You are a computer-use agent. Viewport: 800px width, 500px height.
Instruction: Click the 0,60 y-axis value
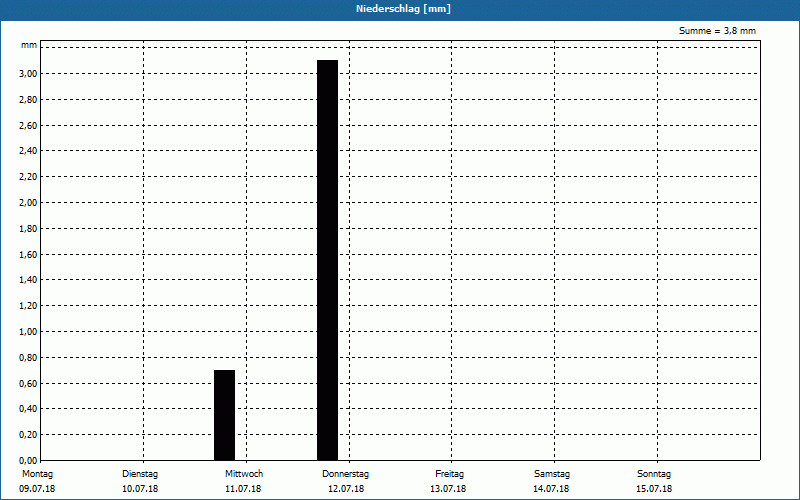(28, 384)
